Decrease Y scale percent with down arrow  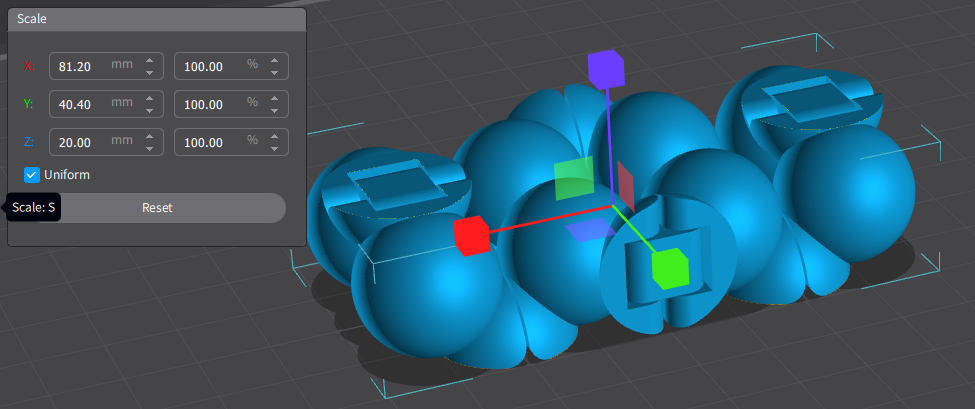274,111
